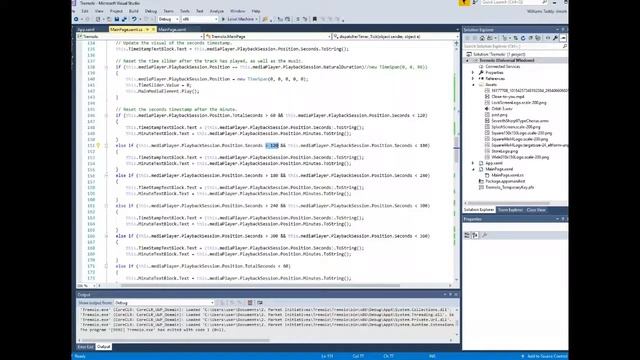The height and width of the screenshot is (360, 640).
Task: Click Show All Files icon in Solution Explorer
Action: click(538, 38)
